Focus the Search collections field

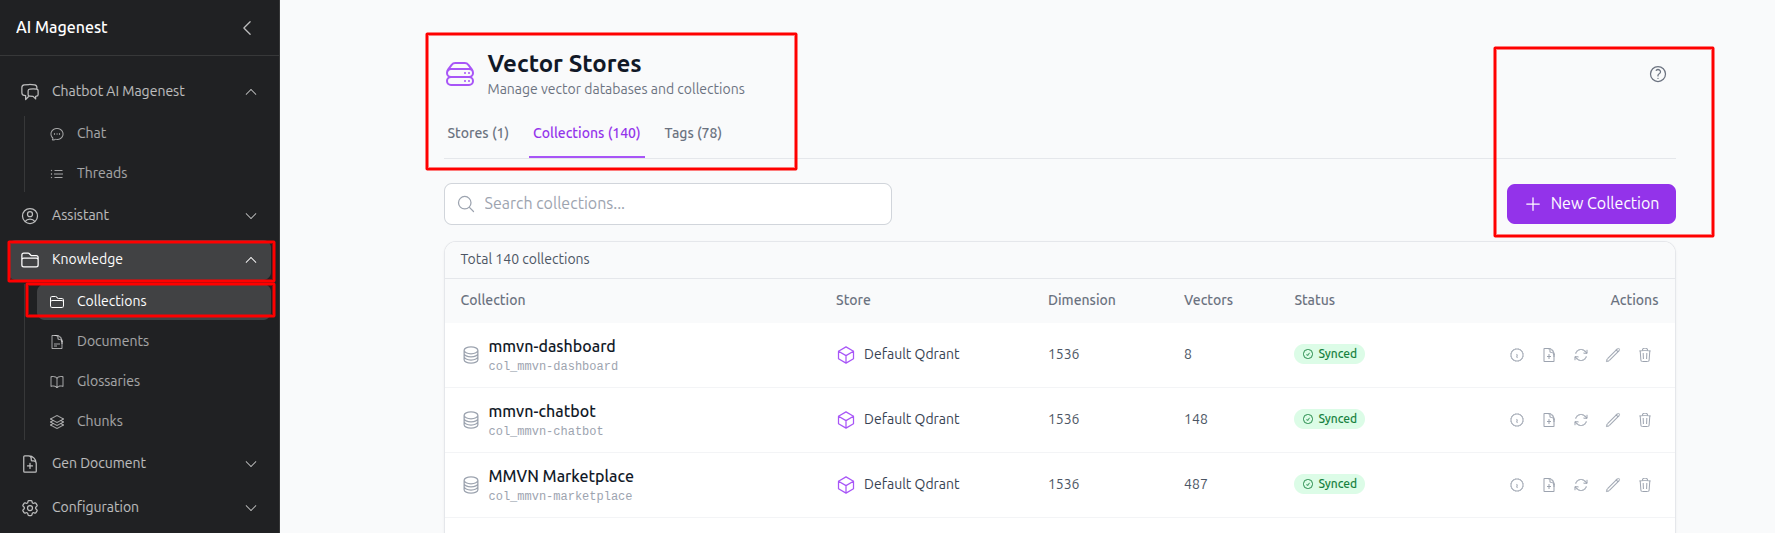click(668, 204)
